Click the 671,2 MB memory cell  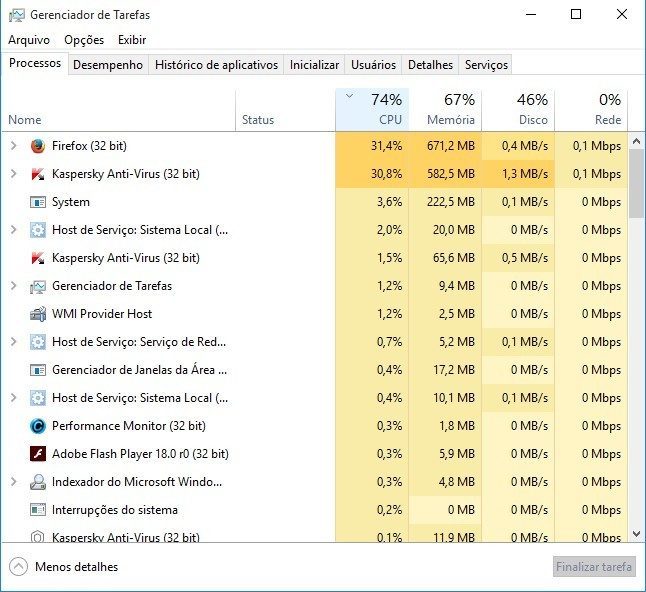tap(445, 146)
